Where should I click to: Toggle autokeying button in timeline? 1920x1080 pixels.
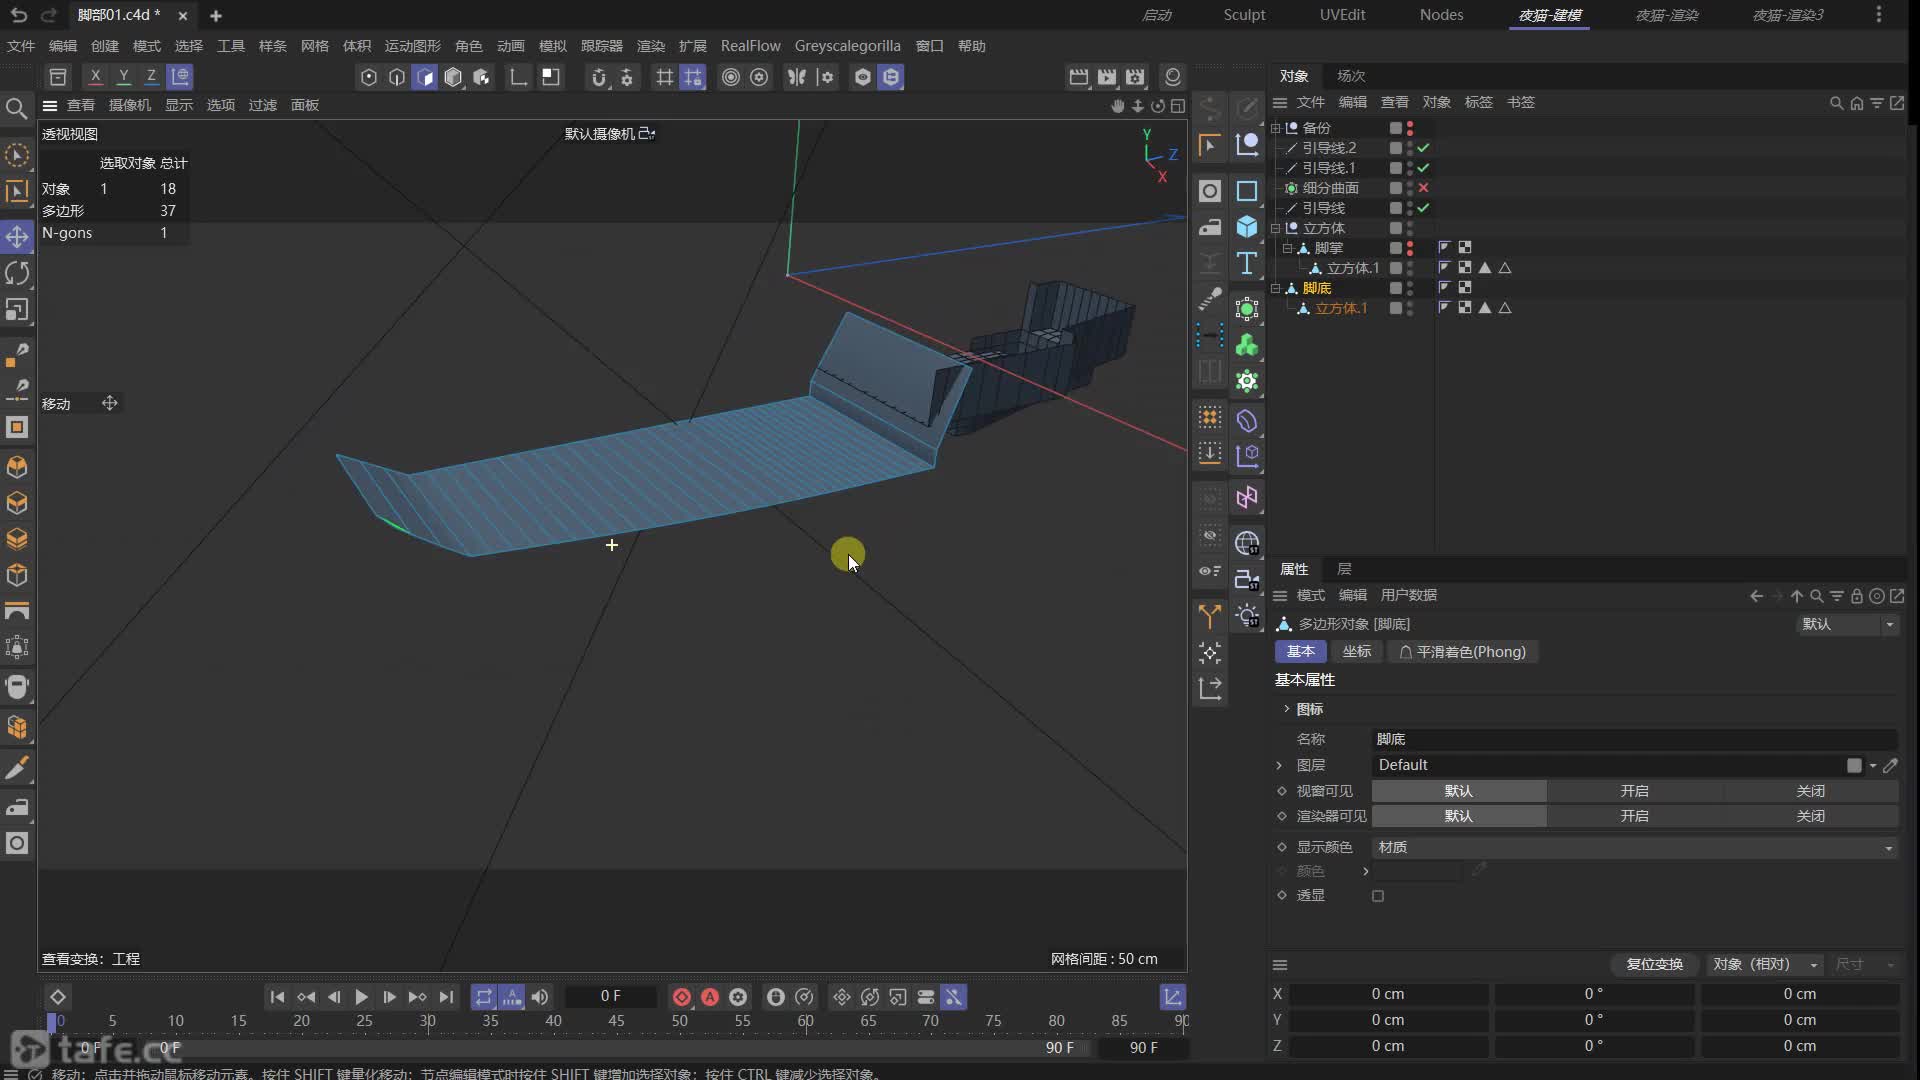[x=710, y=997]
